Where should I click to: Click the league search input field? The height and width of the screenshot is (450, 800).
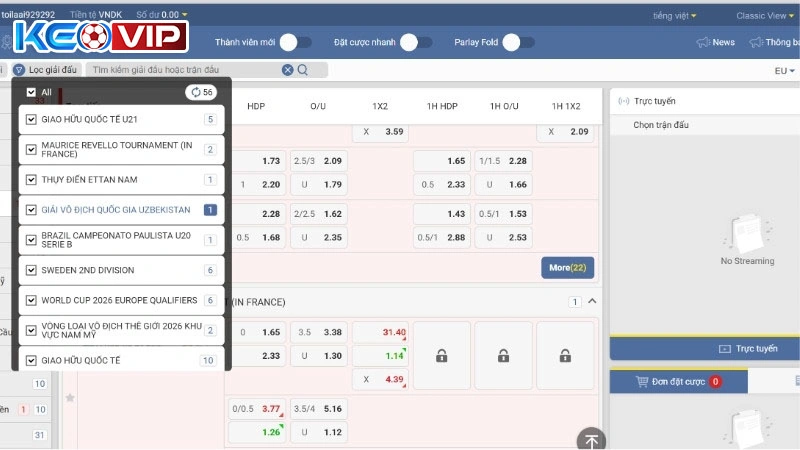(x=183, y=70)
